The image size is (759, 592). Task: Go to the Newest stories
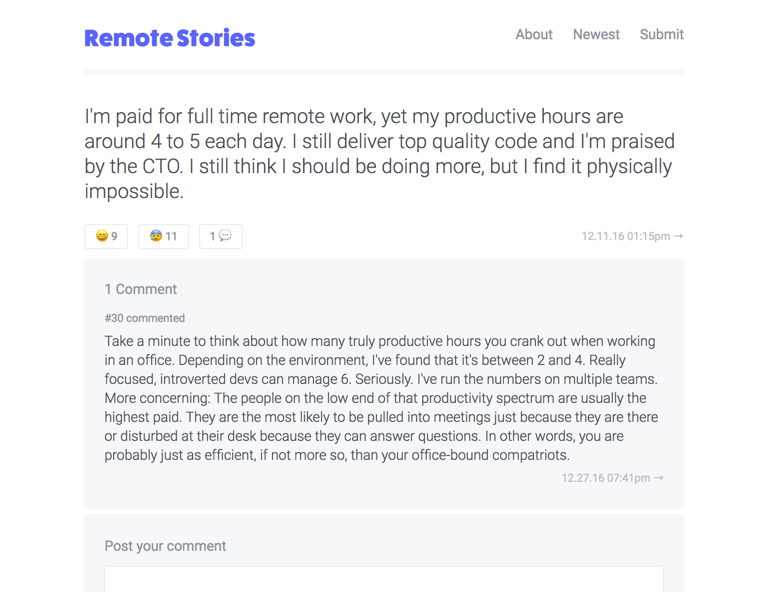click(x=596, y=34)
